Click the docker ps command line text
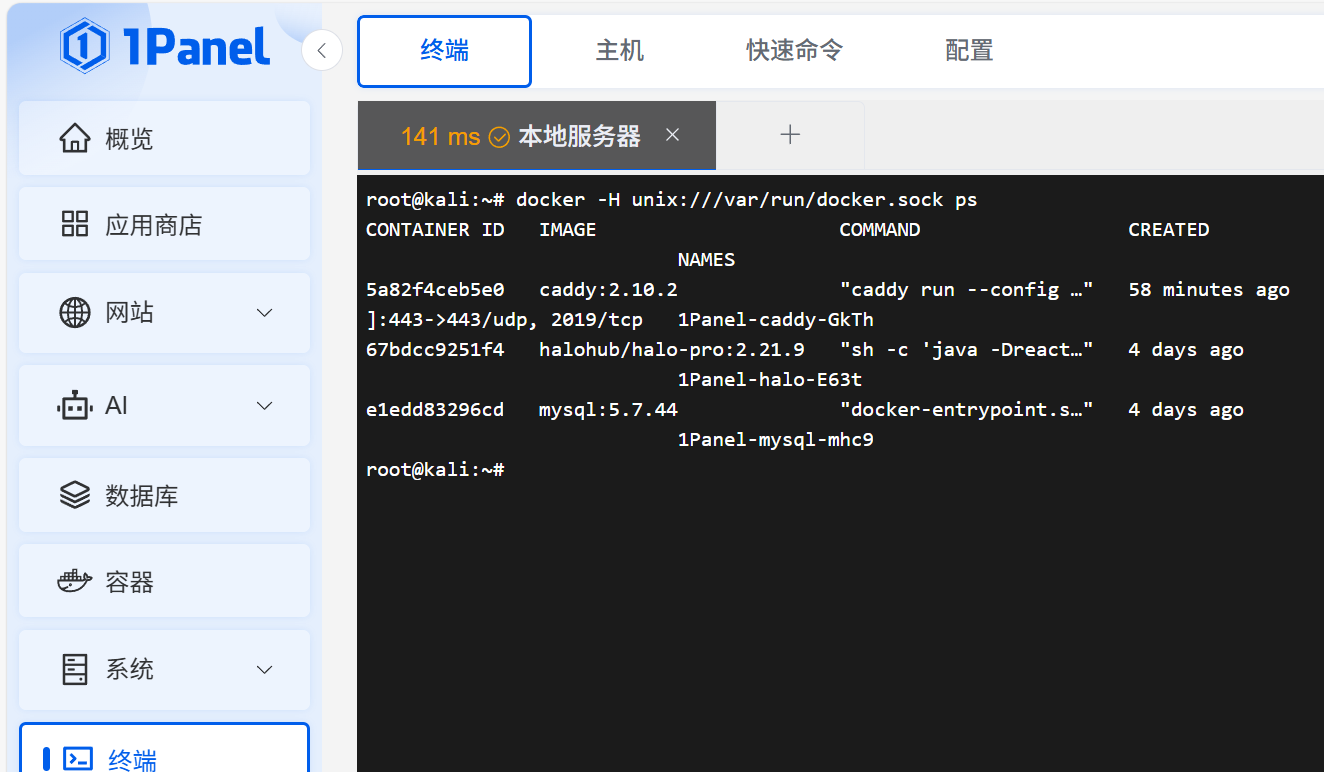 (x=747, y=200)
